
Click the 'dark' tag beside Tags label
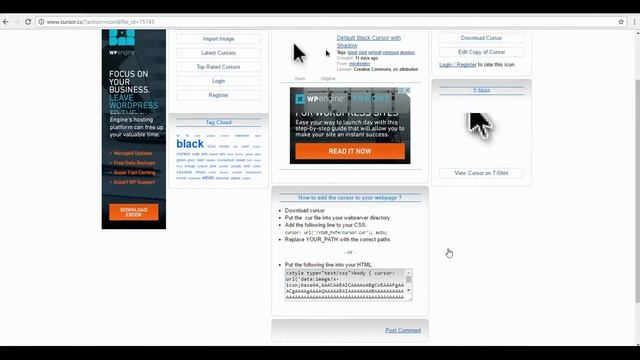(362, 53)
